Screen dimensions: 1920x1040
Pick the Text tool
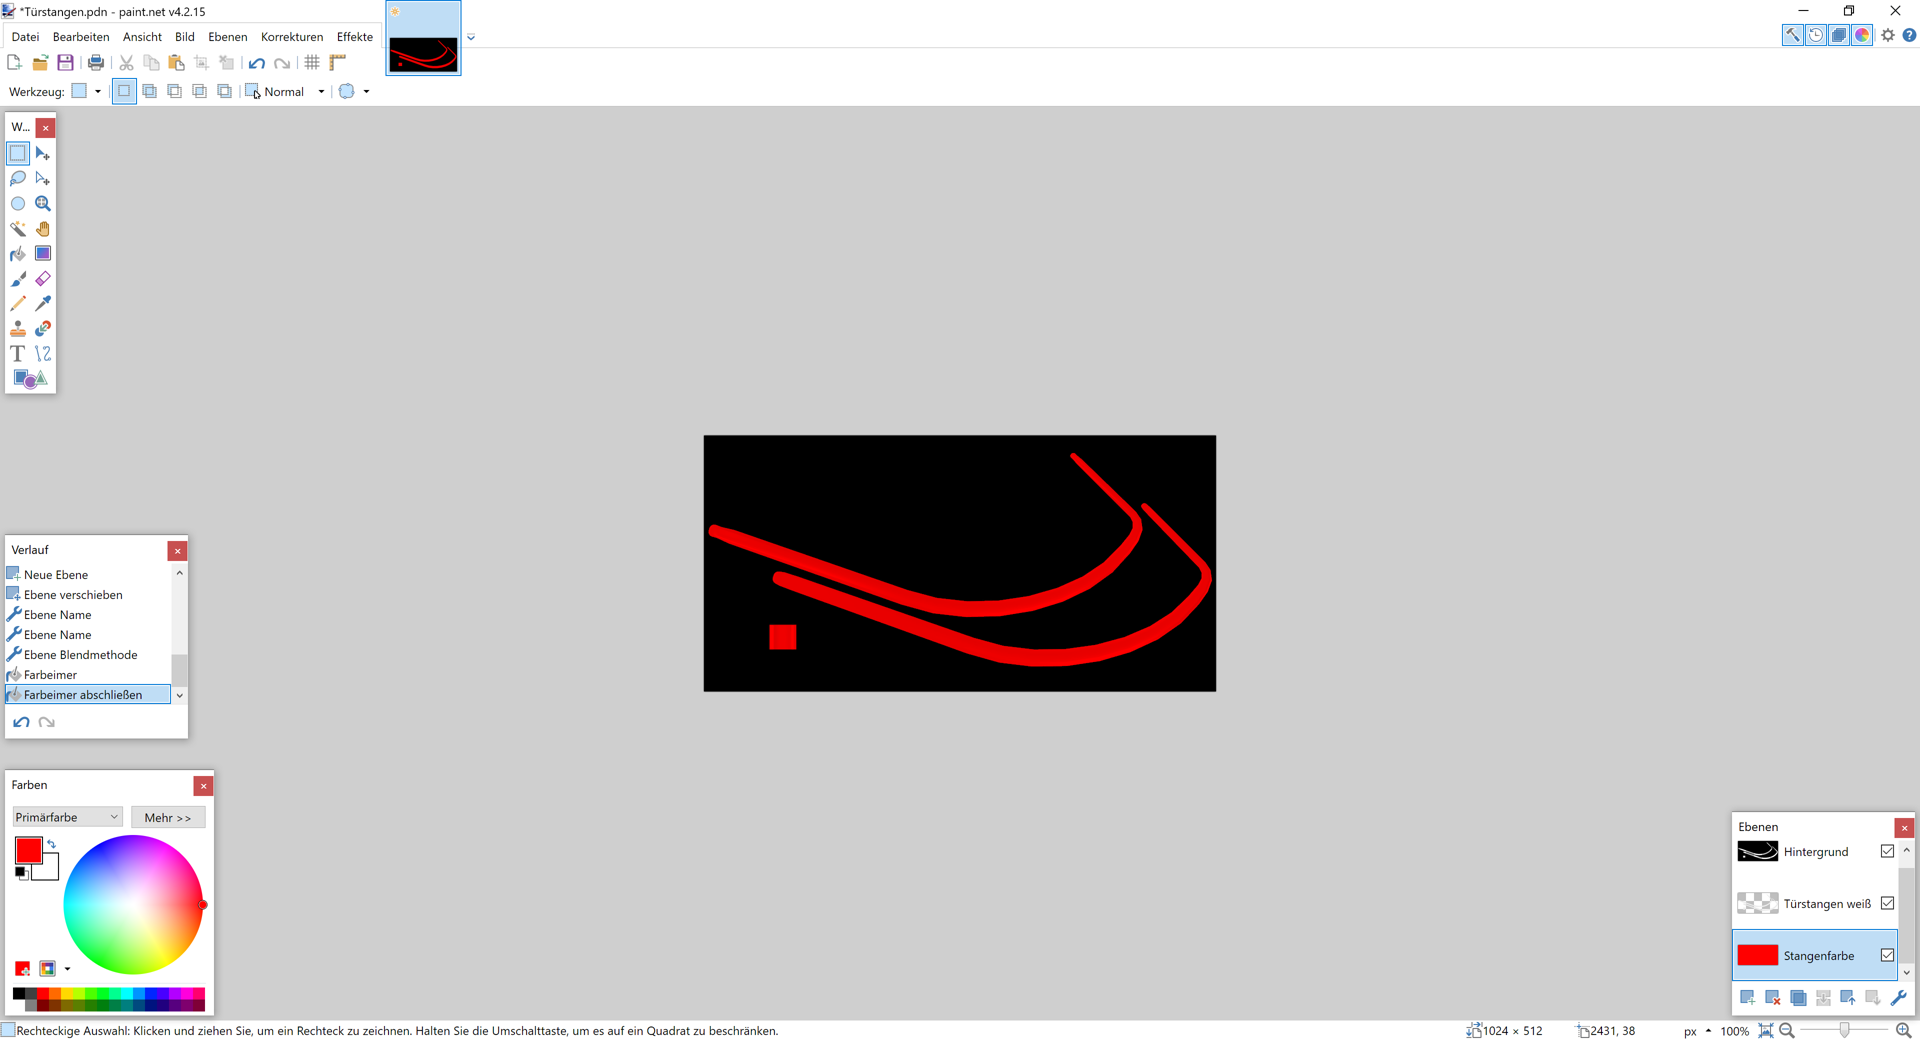coord(18,354)
